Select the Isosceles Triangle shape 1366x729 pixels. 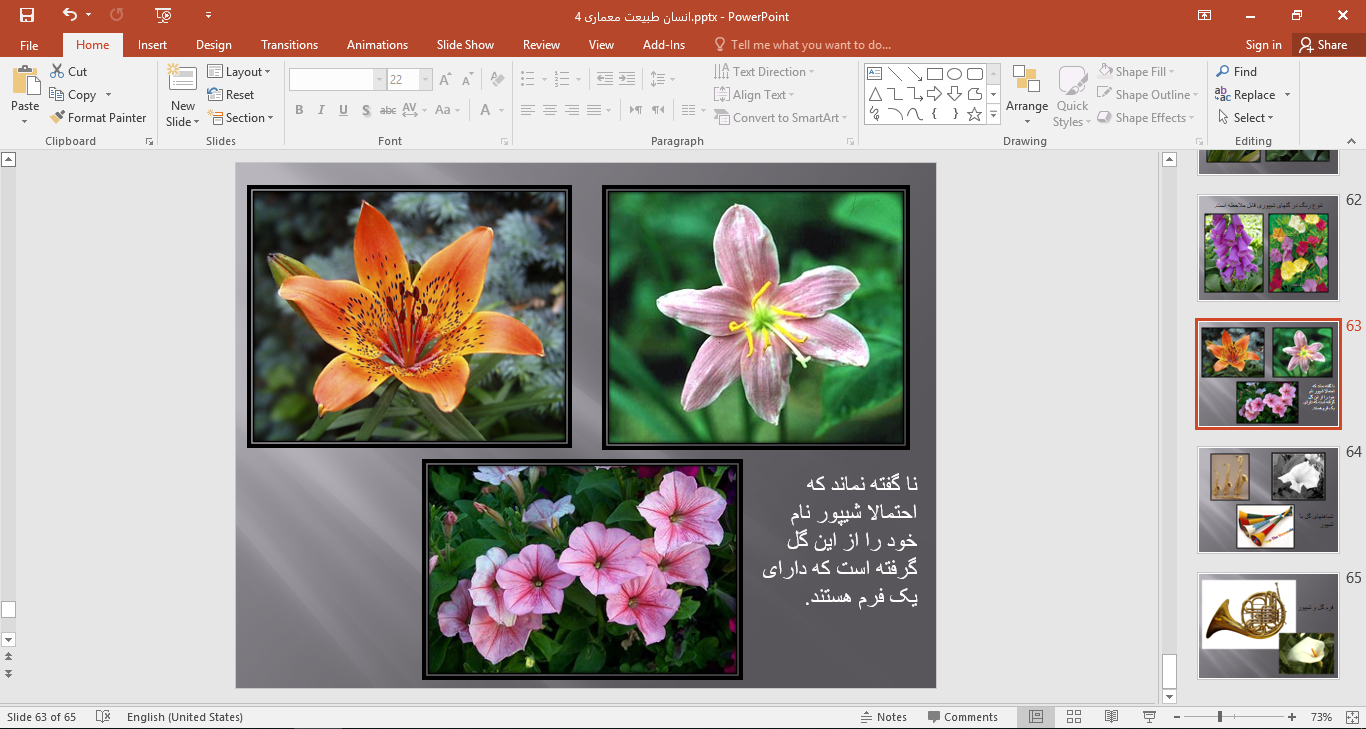tap(874, 94)
